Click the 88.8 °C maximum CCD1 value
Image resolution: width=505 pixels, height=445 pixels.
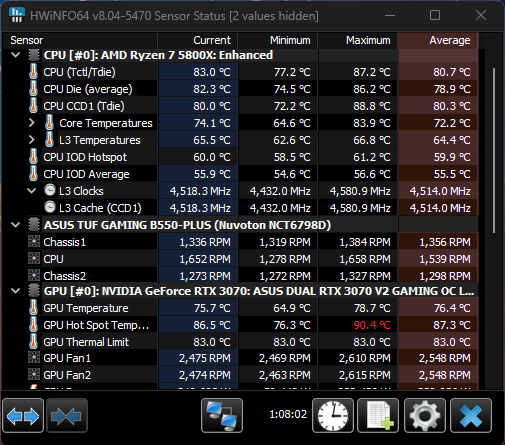click(372, 106)
